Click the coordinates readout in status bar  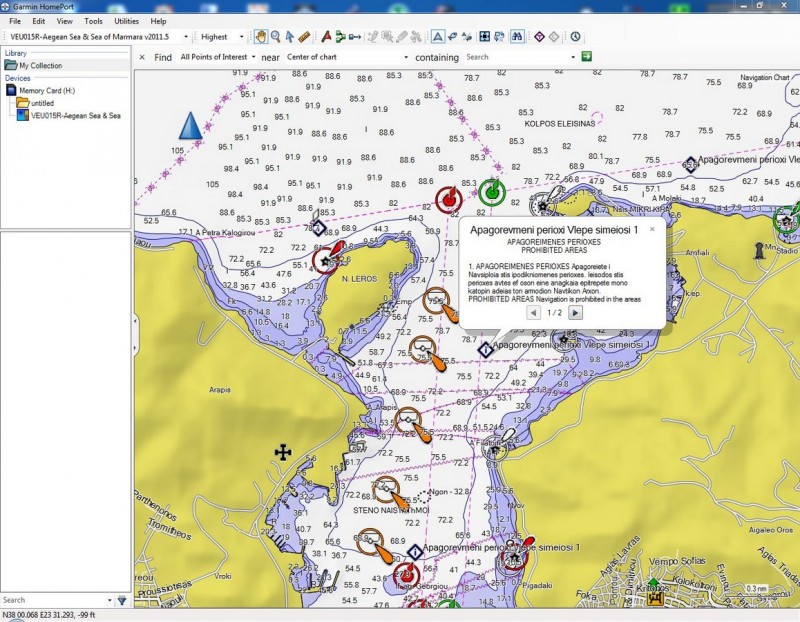coord(49,615)
